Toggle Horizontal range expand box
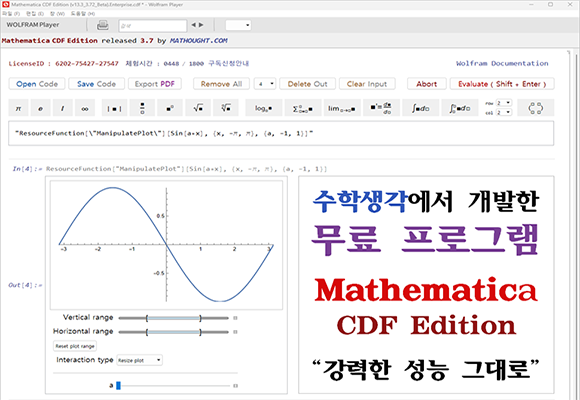 (x=235, y=332)
